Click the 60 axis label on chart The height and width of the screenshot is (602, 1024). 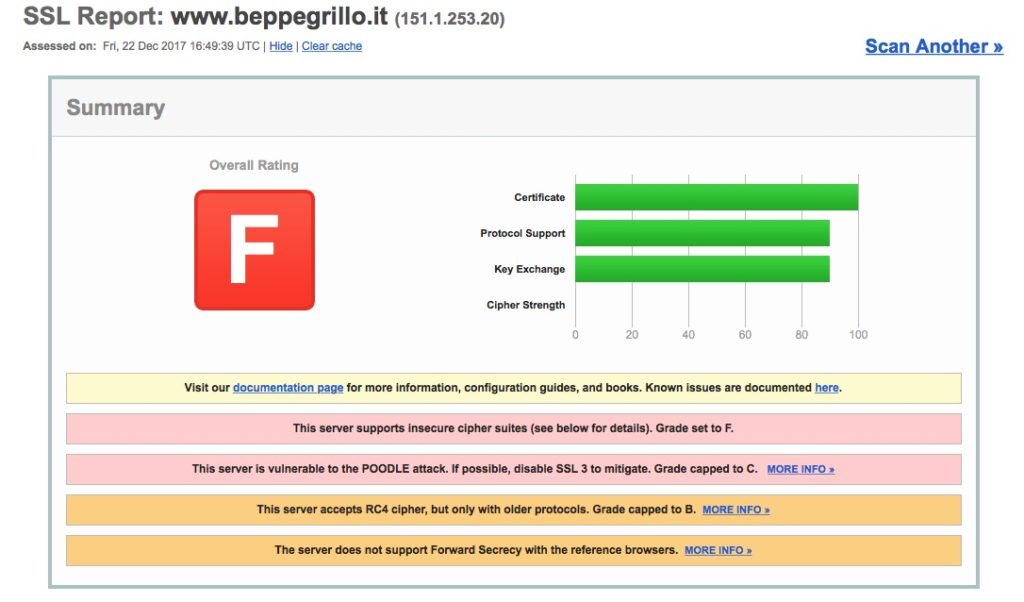pos(745,335)
